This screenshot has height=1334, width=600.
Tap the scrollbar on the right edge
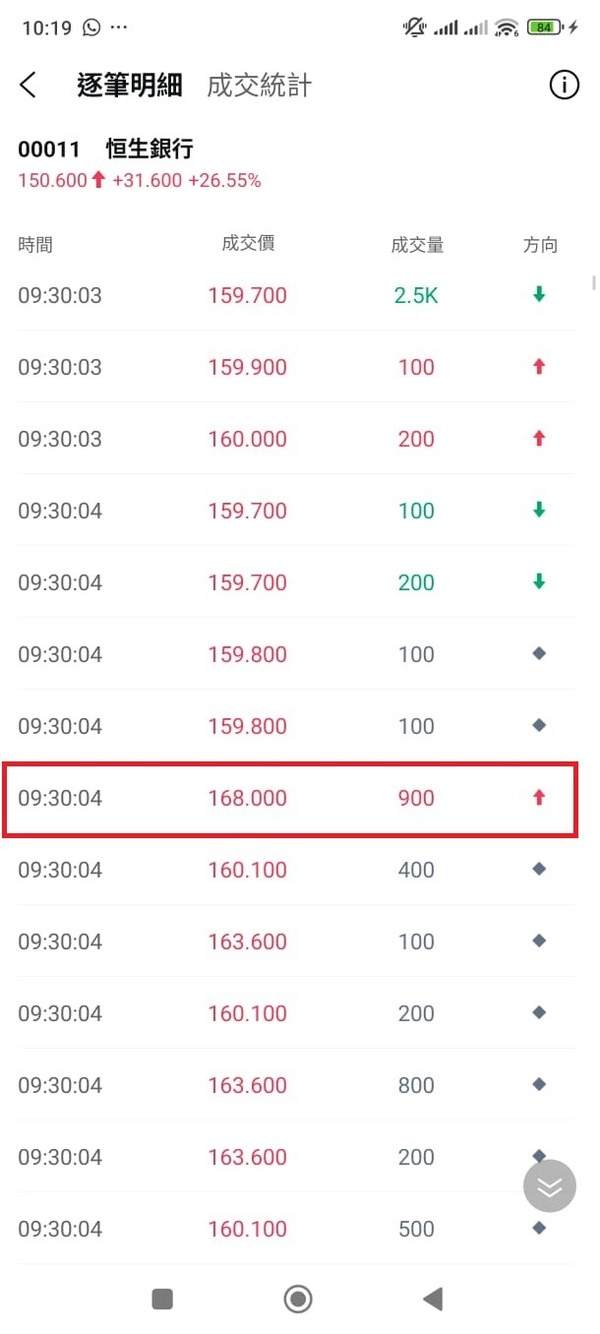595,282
